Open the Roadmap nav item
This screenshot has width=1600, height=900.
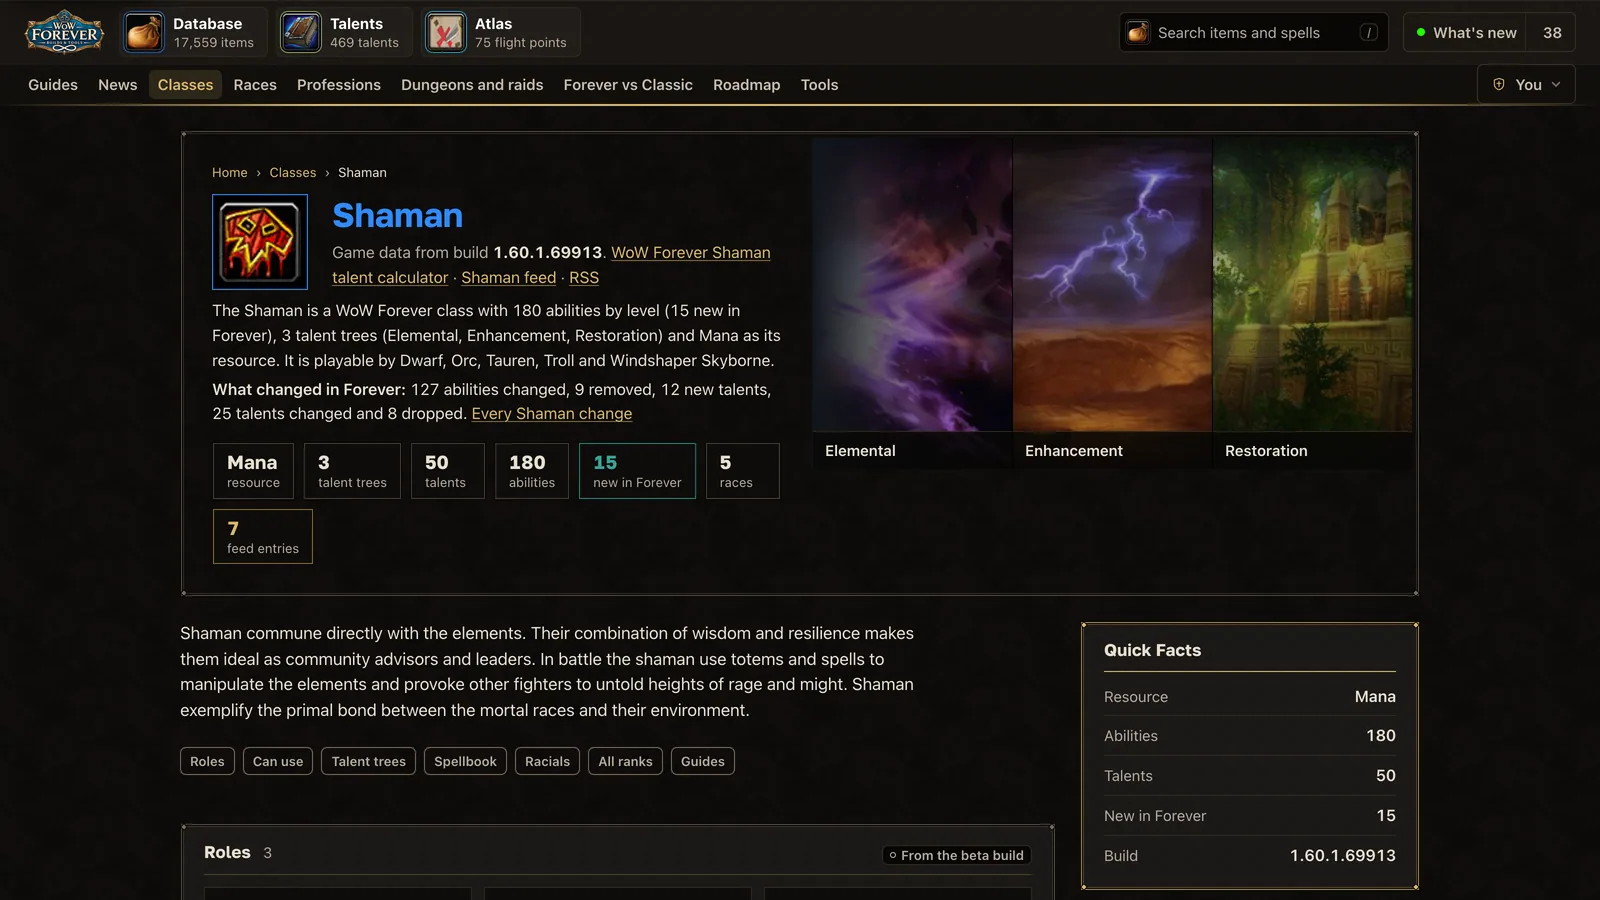tap(746, 85)
